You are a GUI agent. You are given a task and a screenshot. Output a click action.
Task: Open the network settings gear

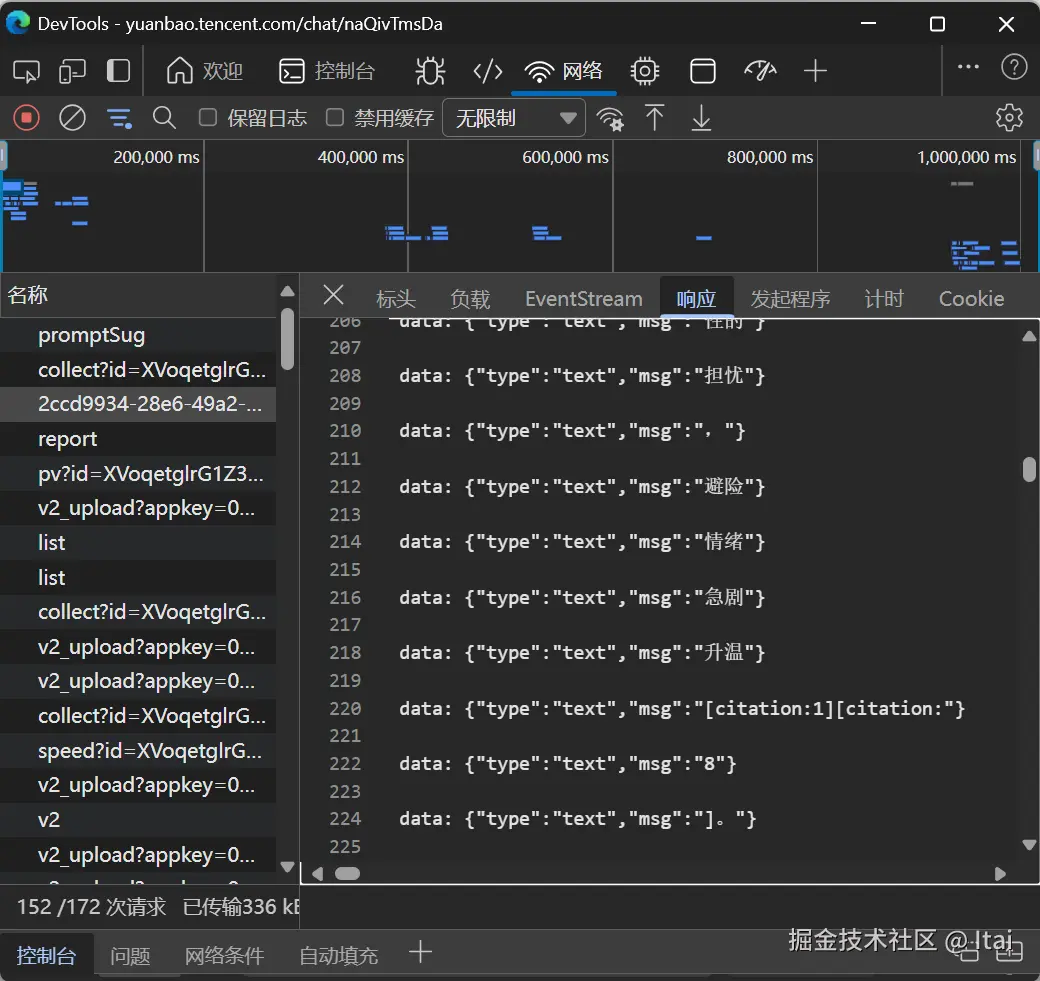pyautogui.click(x=1009, y=118)
